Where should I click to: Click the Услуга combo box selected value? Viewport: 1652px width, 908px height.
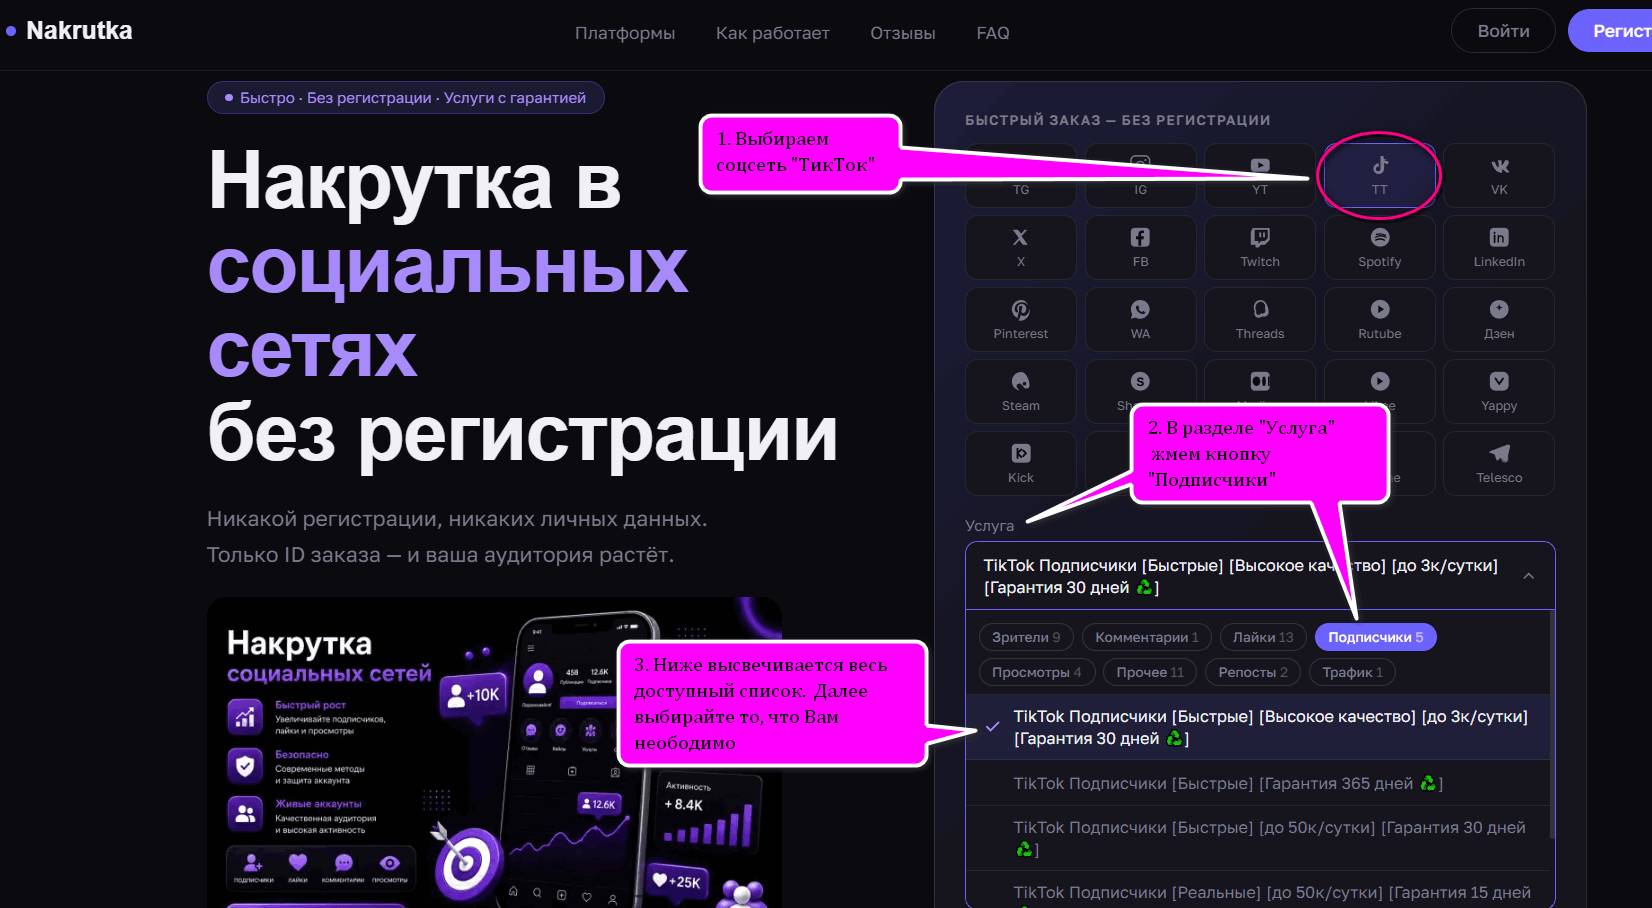tap(1260, 576)
